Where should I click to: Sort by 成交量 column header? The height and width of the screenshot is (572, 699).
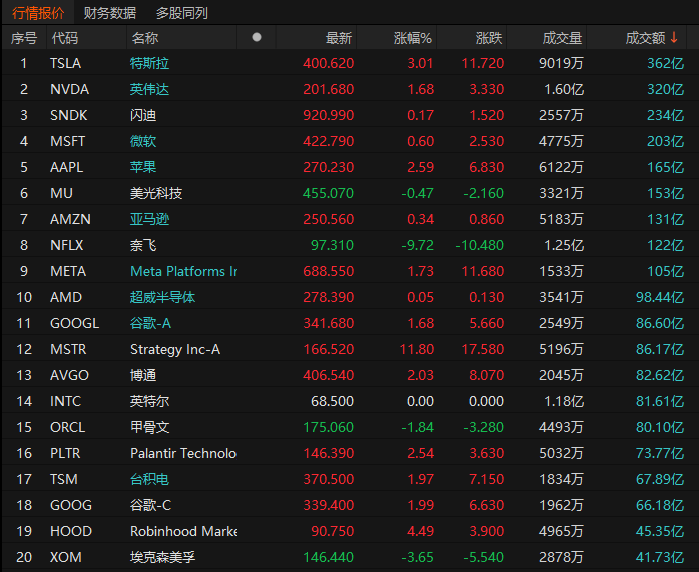pyautogui.click(x=562, y=38)
